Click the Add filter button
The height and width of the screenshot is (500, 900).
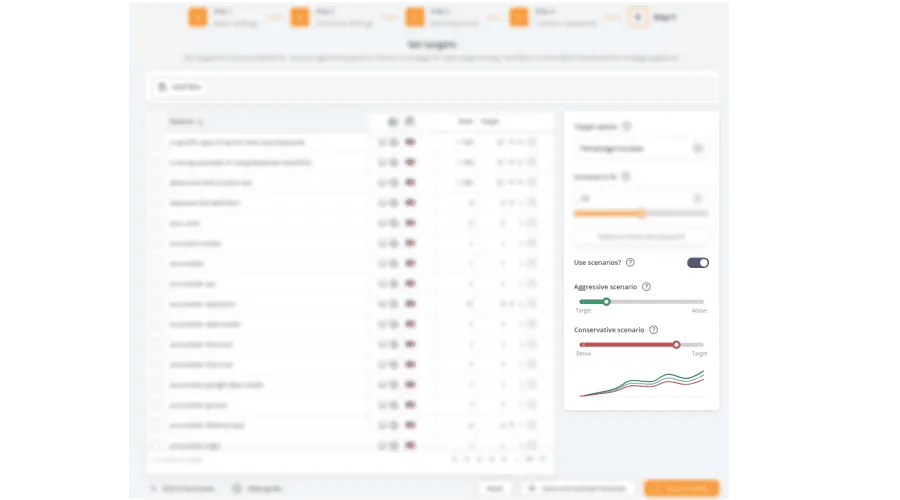point(180,87)
